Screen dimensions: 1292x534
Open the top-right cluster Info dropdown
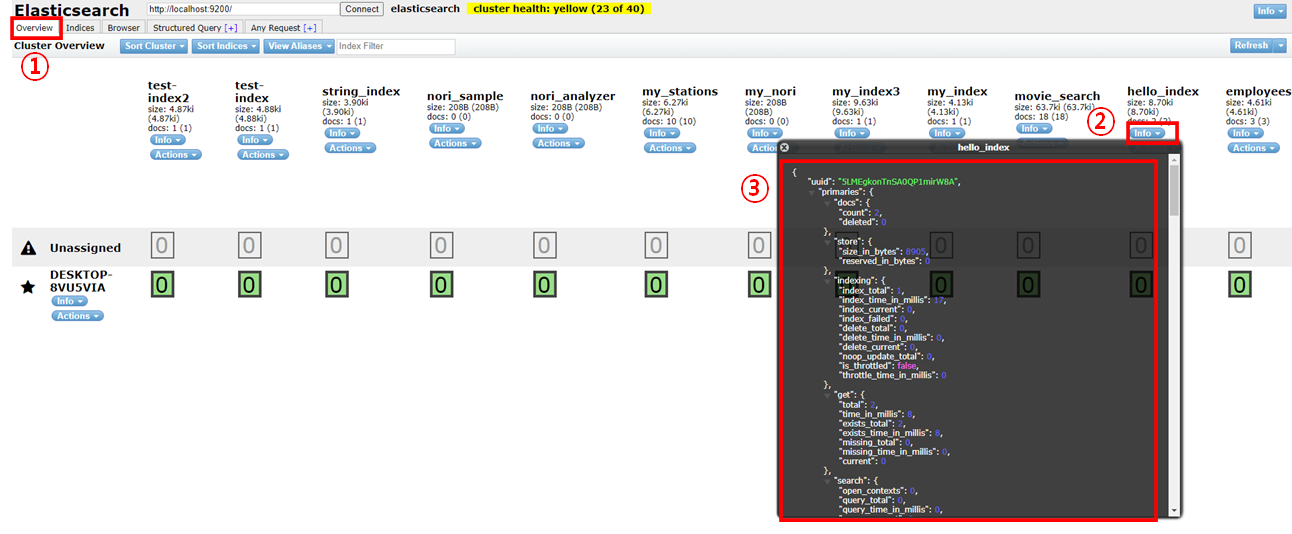click(1269, 11)
